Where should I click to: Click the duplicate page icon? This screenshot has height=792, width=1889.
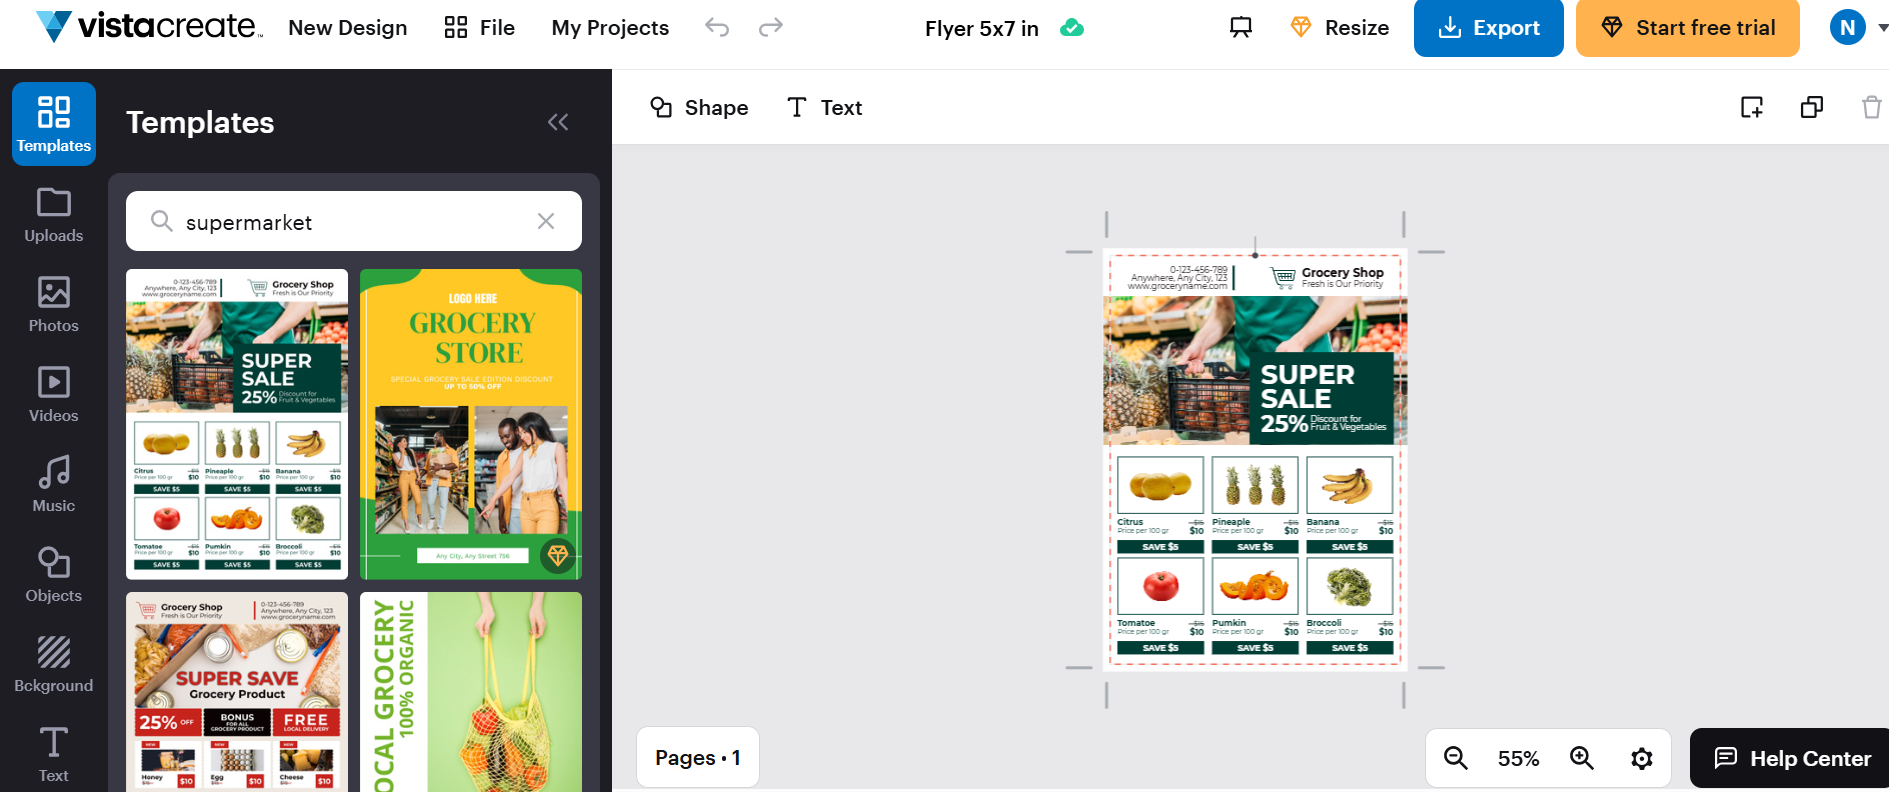click(1811, 107)
